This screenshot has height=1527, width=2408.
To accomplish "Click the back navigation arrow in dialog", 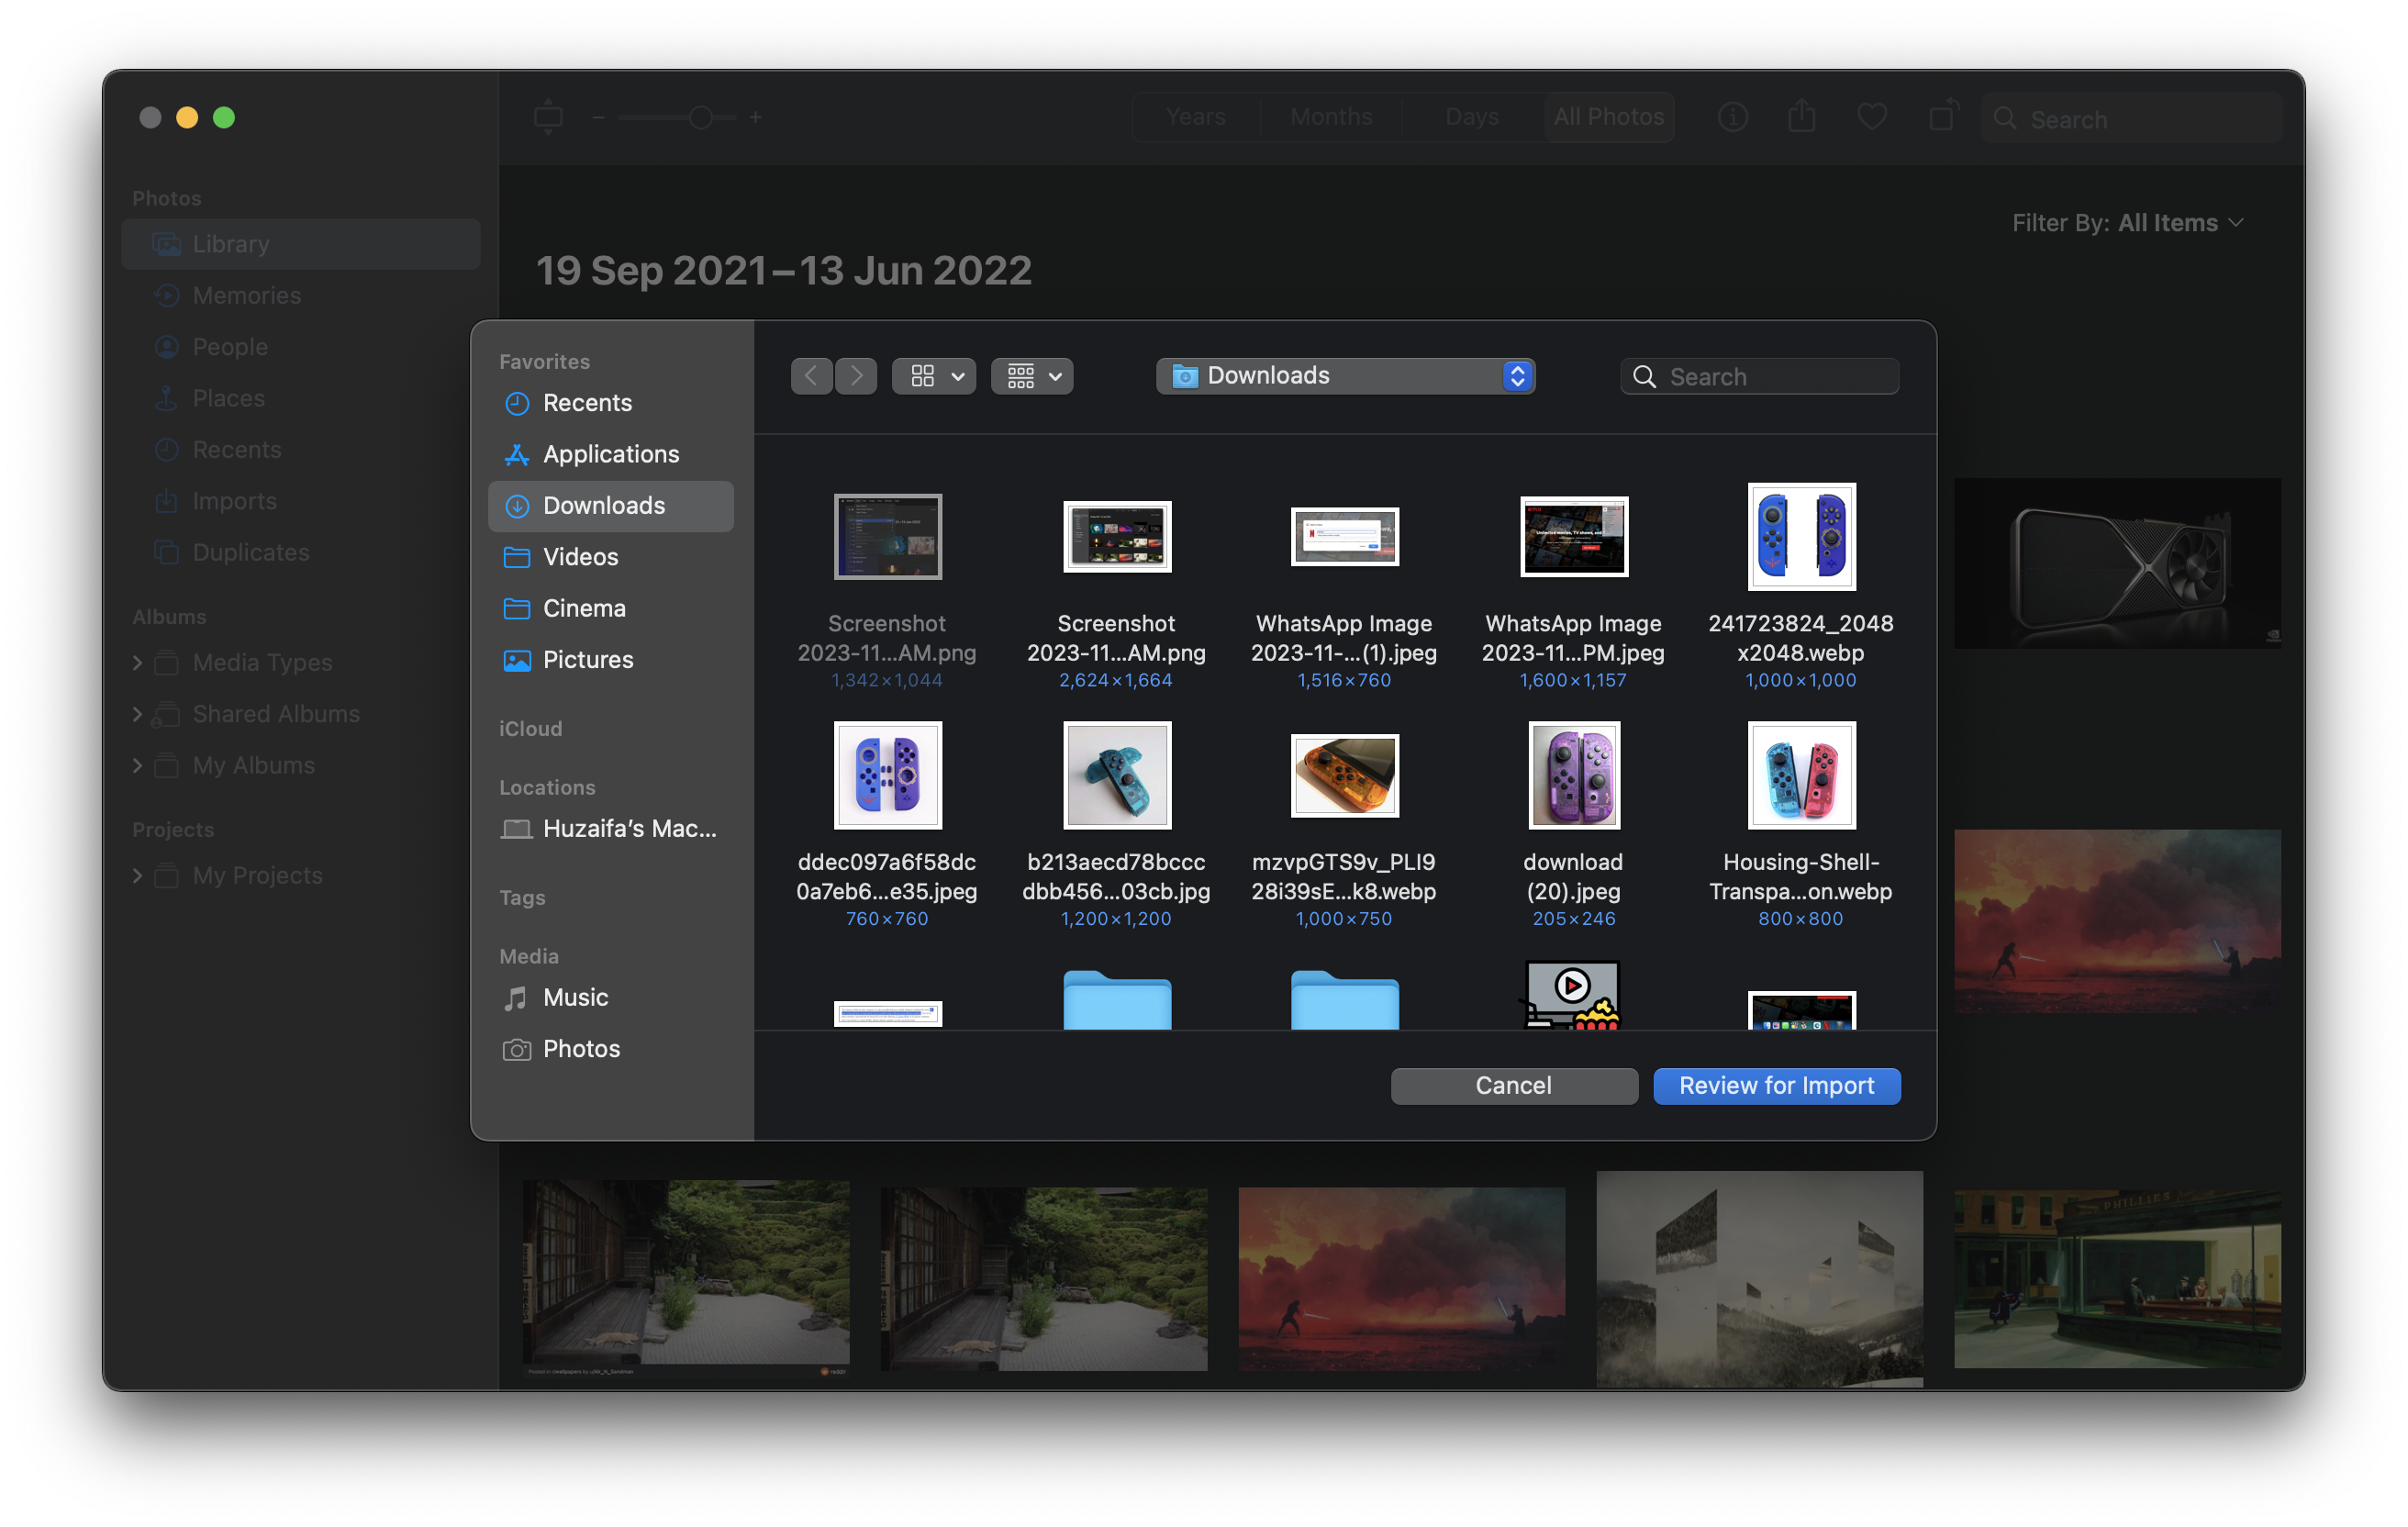I will [x=811, y=376].
